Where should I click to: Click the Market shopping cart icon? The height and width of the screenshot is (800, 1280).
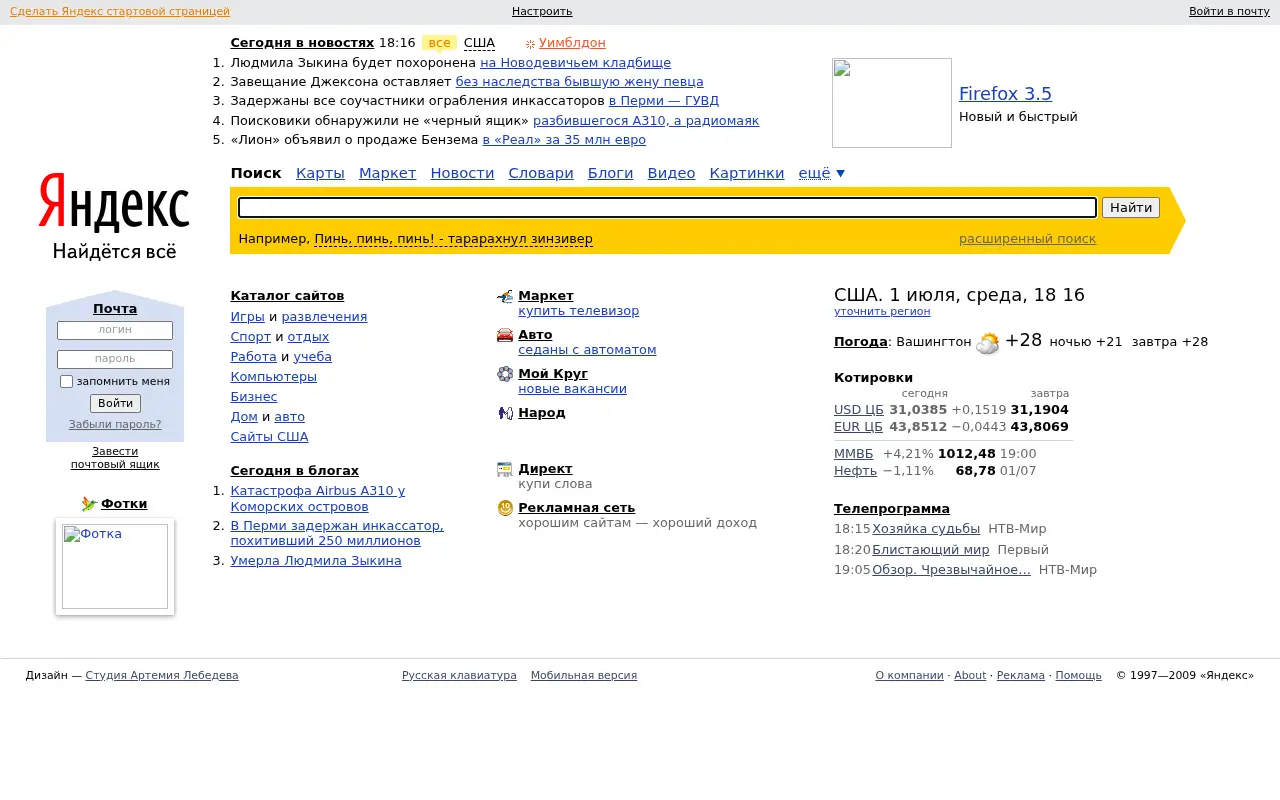(505, 297)
